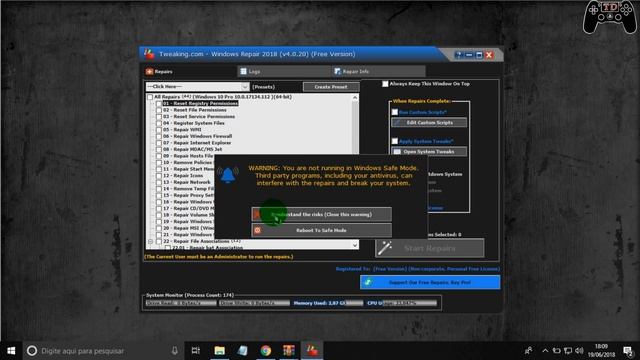Tick checkbox for 02 - Reset File Permissions

tap(159, 110)
